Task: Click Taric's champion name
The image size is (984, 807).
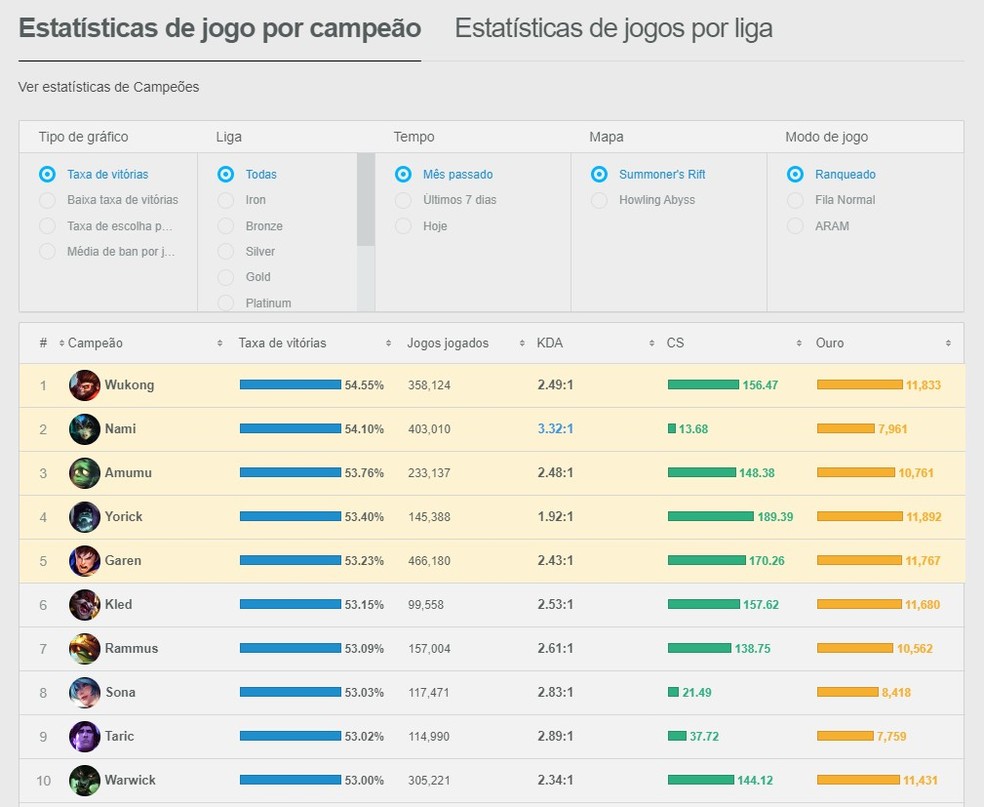Action: coord(122,736)
